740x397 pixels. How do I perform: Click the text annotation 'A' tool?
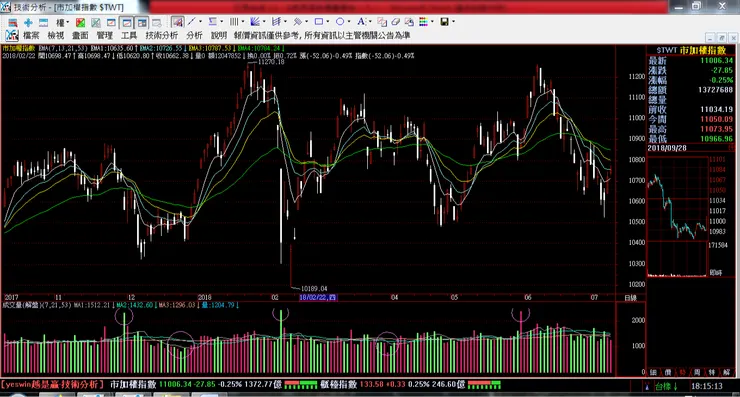(361, 22)
